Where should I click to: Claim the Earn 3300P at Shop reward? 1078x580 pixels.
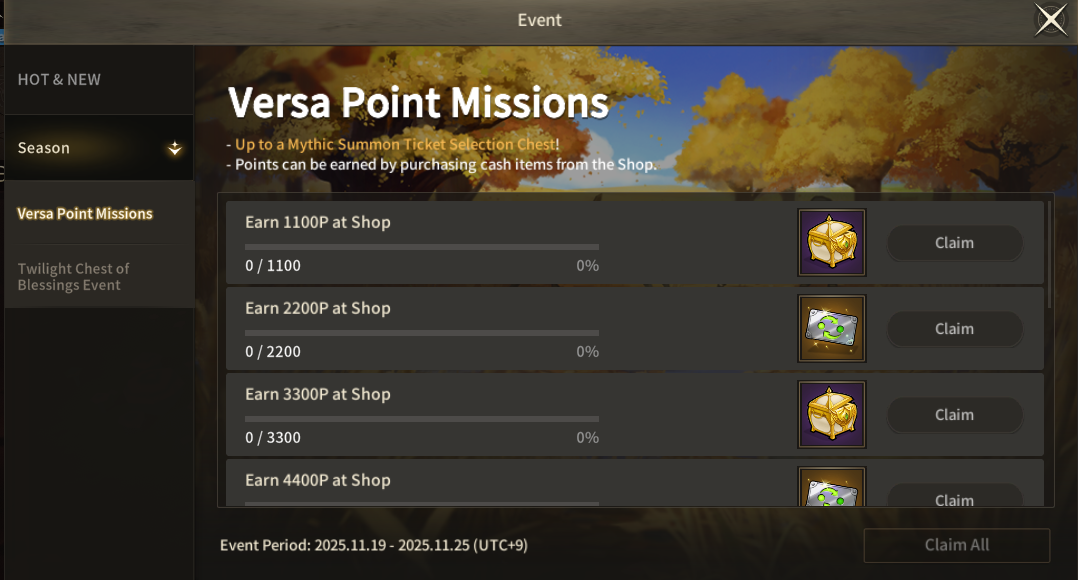click(x=954, y=415)
